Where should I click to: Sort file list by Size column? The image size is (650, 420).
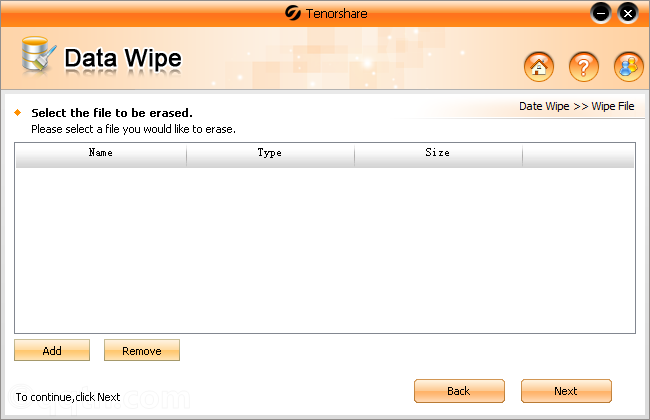click(438, 153)
